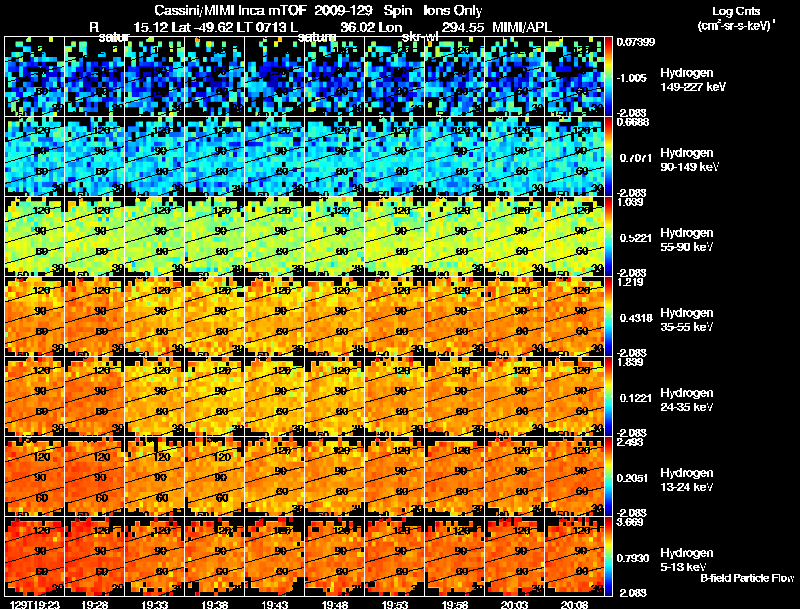Click the 0.7071 color scale value
Image resolution: width=800 pixels, height=609 pixels.
click(x=635, y=158)
